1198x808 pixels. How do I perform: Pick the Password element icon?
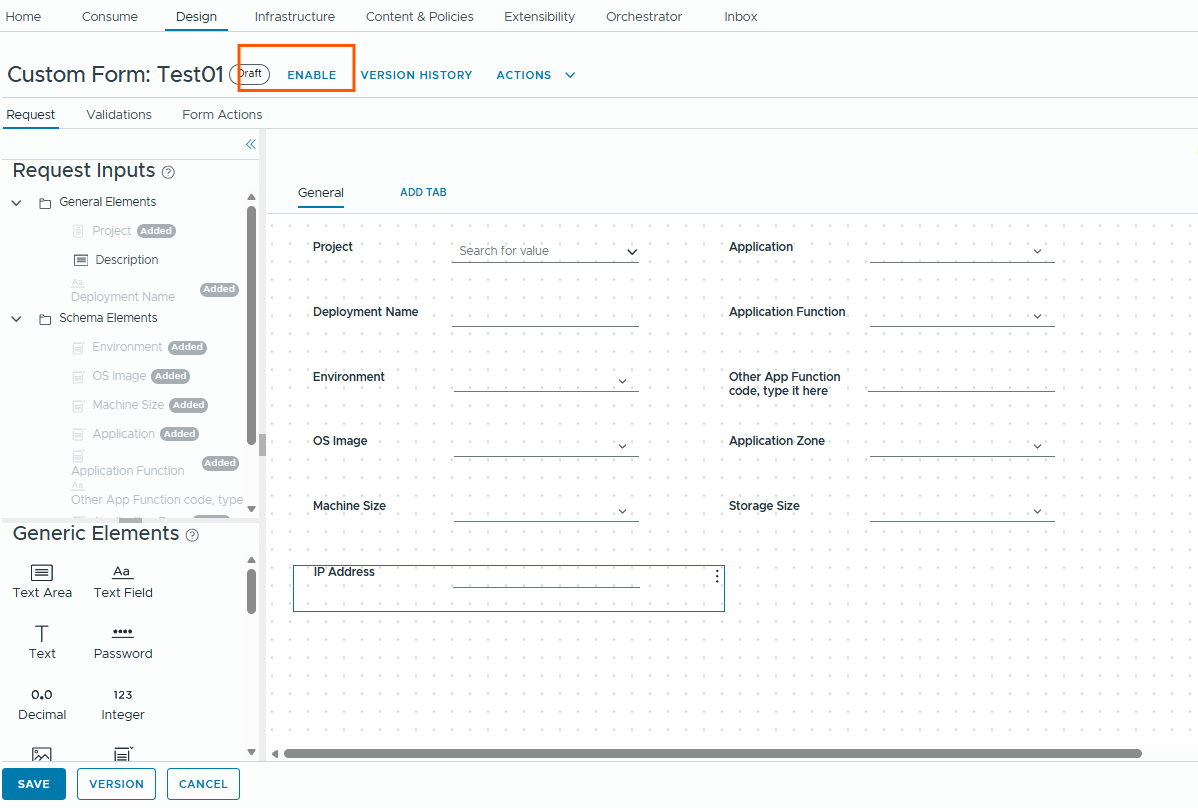click(123, 633)
